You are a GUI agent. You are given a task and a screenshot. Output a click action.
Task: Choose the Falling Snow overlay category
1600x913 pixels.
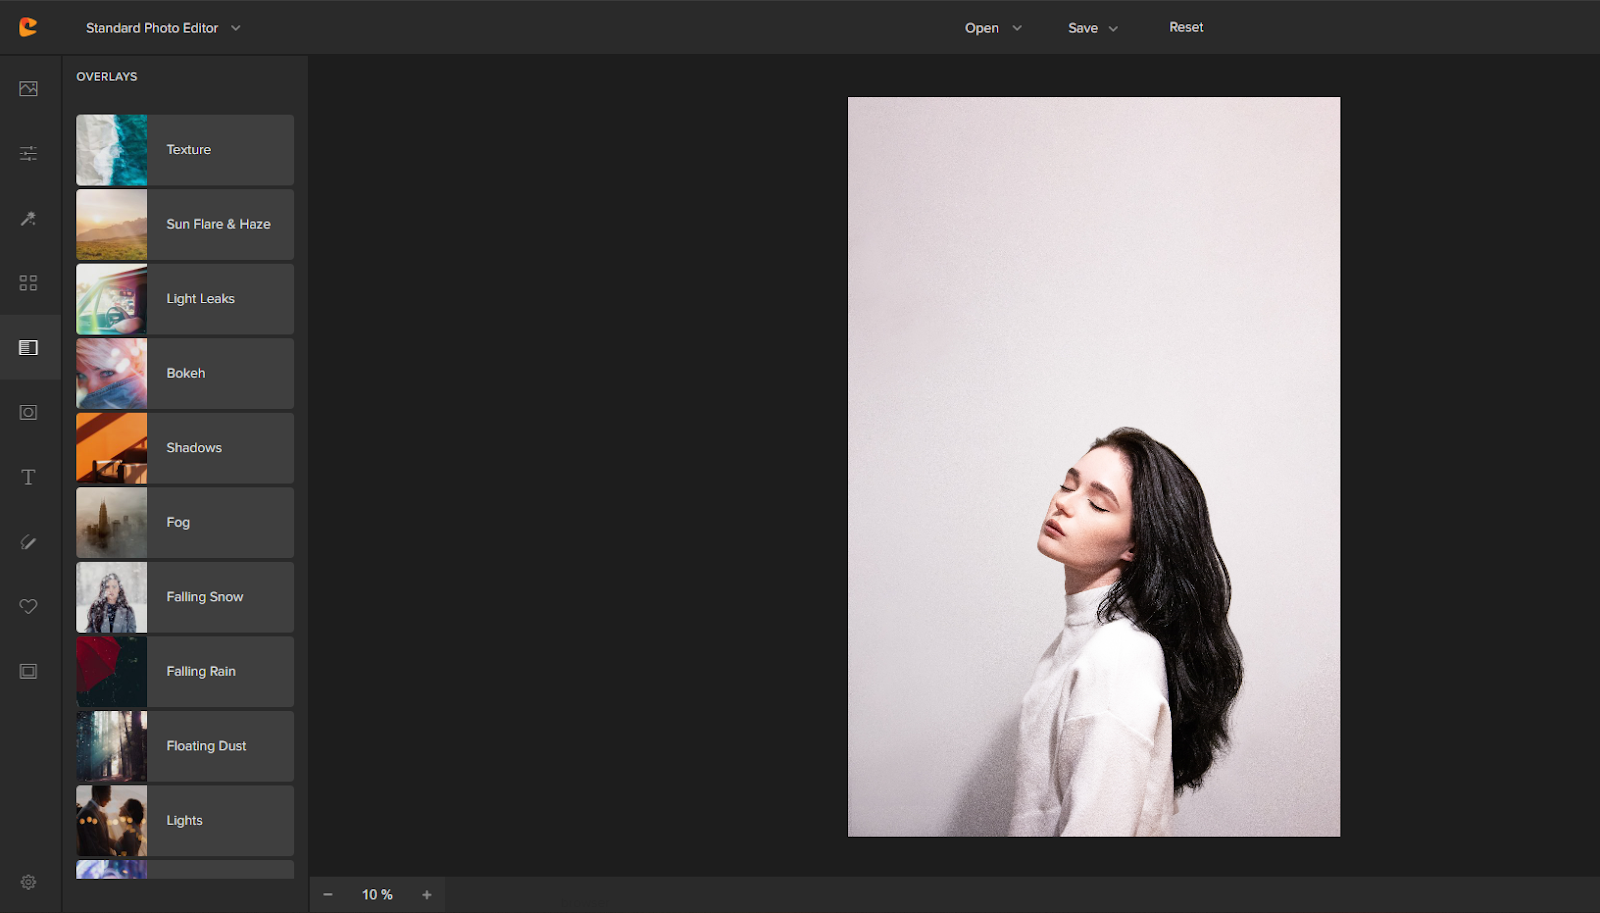click(x=185, y=597)
